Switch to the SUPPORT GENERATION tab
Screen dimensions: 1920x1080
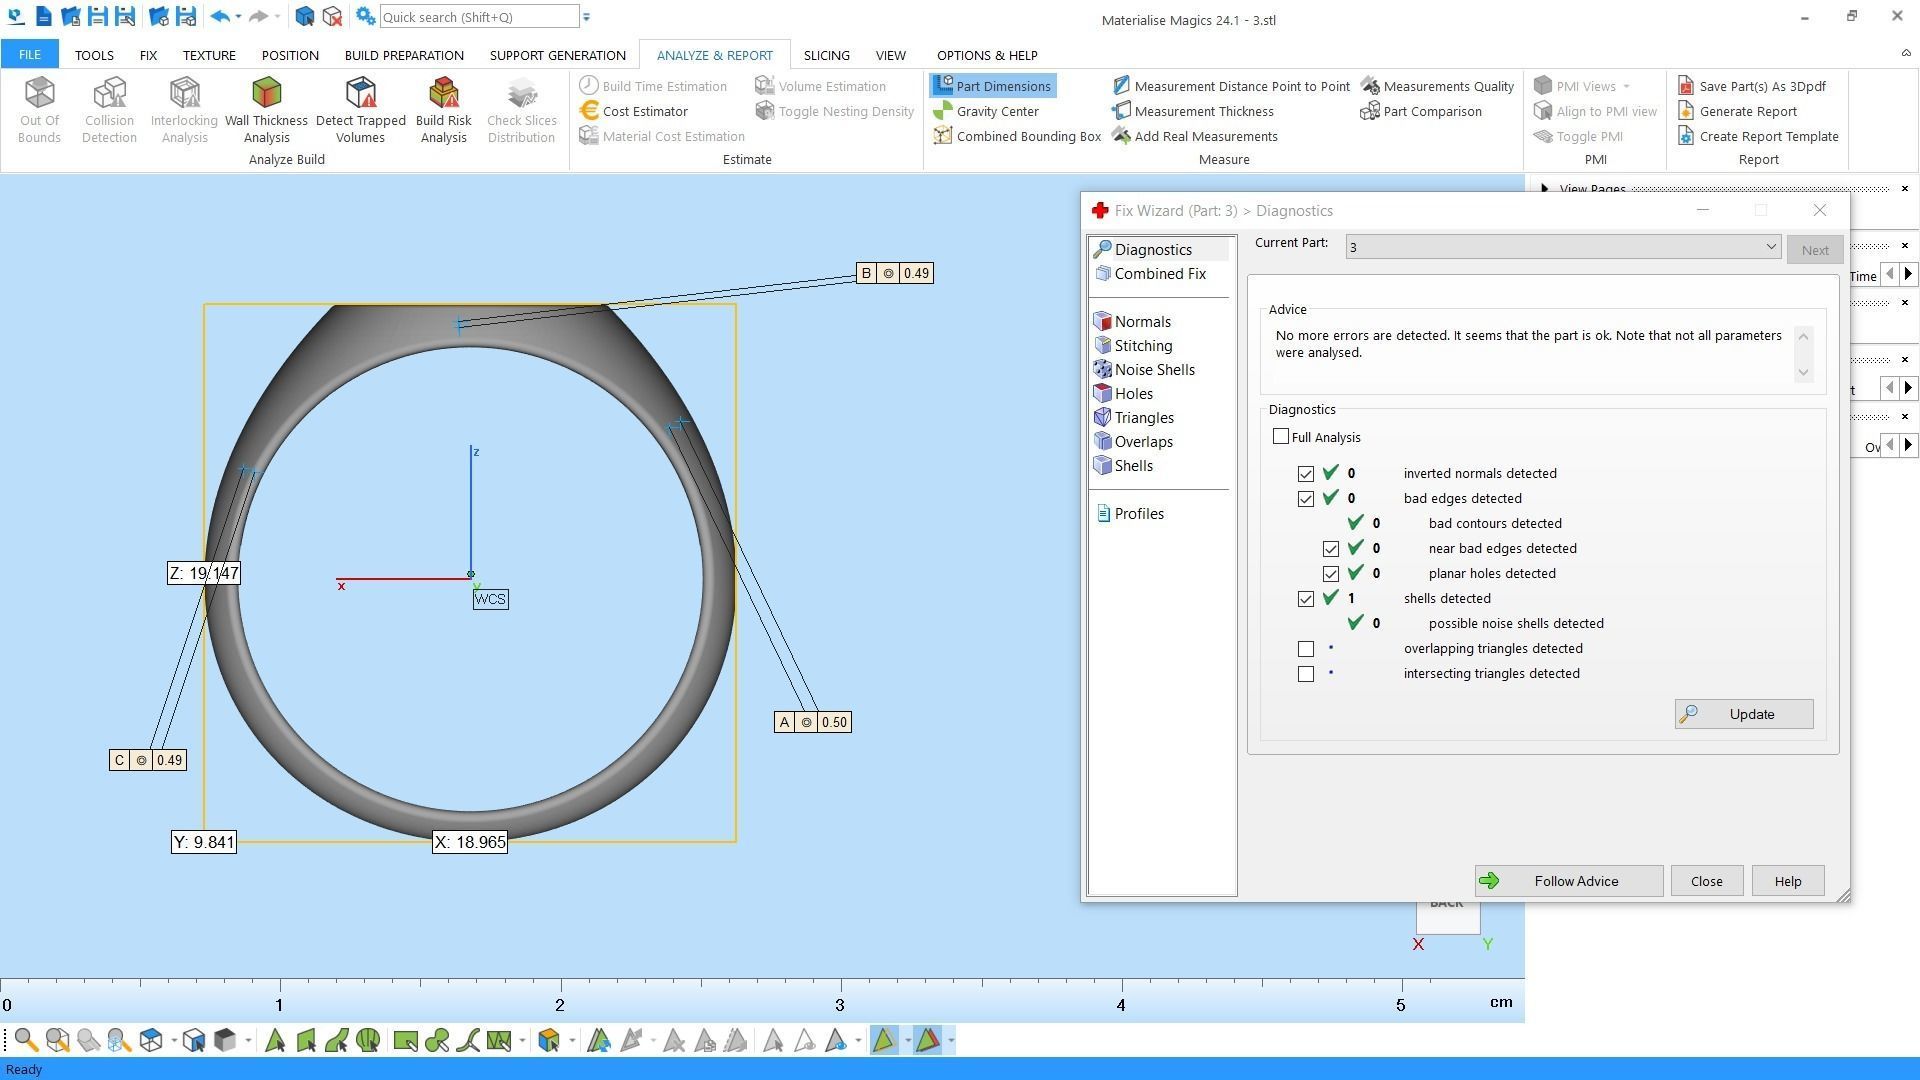[x=557, y=55]
